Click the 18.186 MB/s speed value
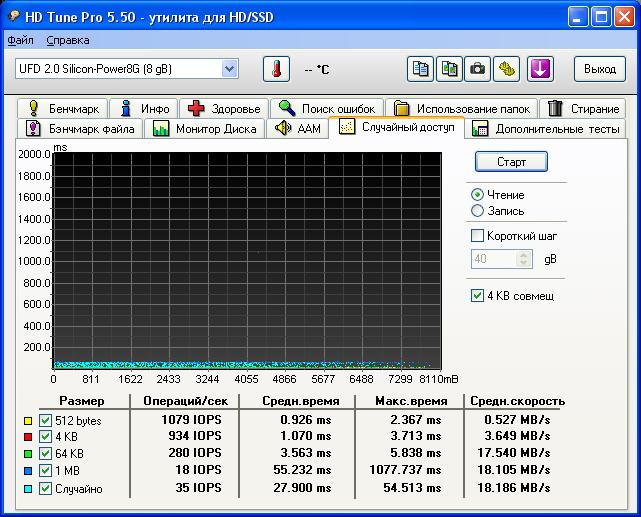The width and height of the screenshot is (641, 517). tap(513, 488)
